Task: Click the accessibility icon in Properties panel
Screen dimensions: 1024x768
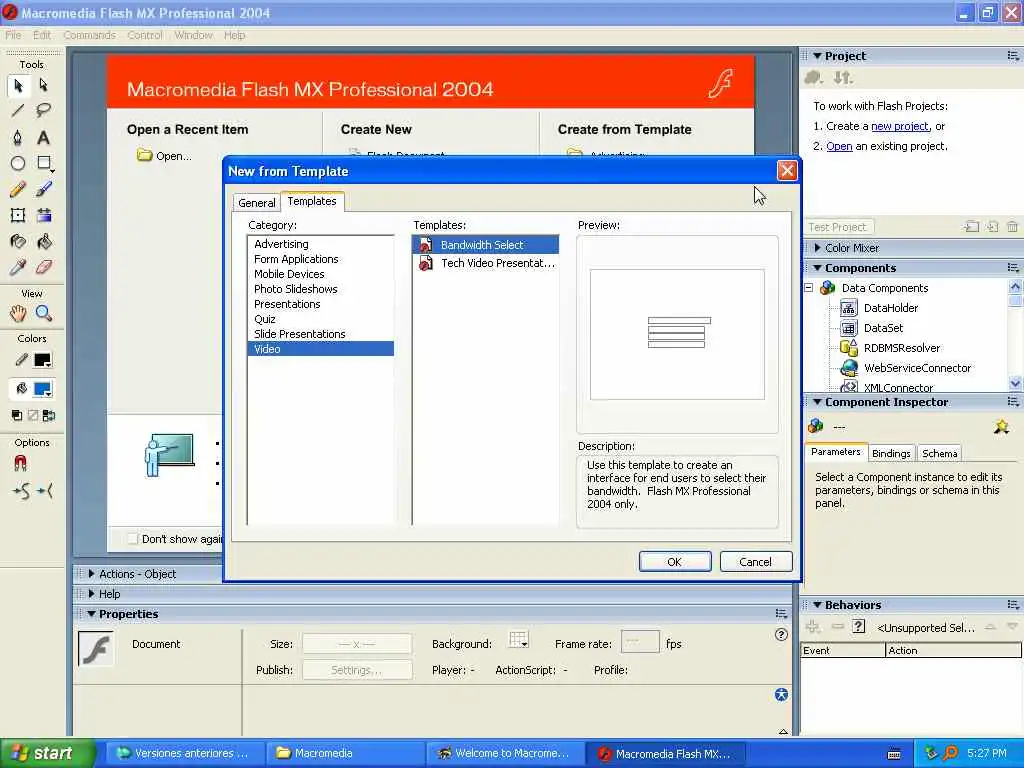Action: 781,695
